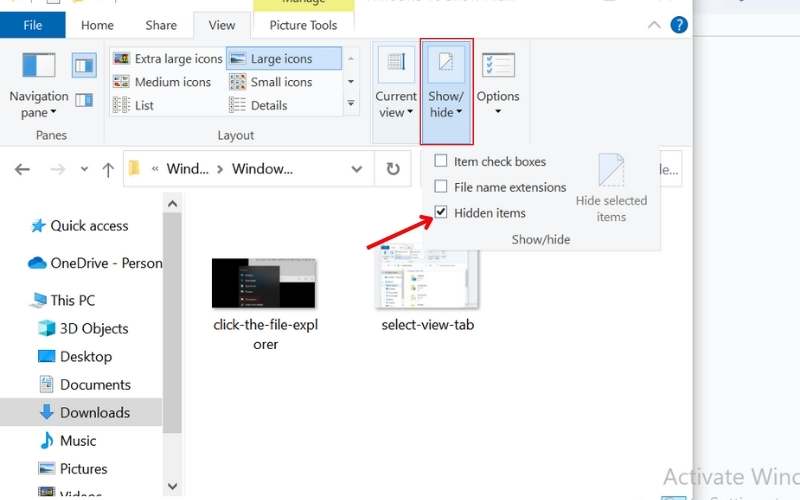Open the Picture Tools tab
Screen dimensions: 800x500
[x=303, y=25]
